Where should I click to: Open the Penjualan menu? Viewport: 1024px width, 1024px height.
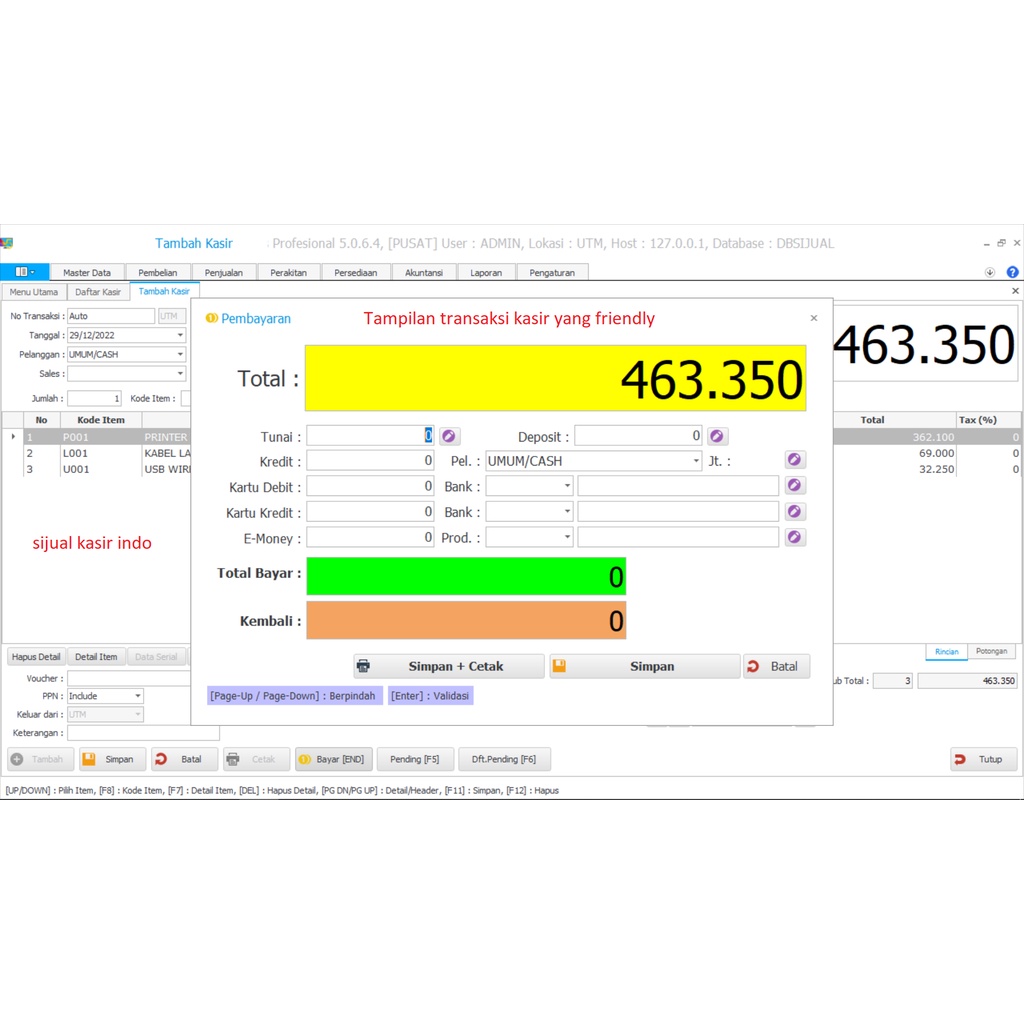click(x=224, y=272)
